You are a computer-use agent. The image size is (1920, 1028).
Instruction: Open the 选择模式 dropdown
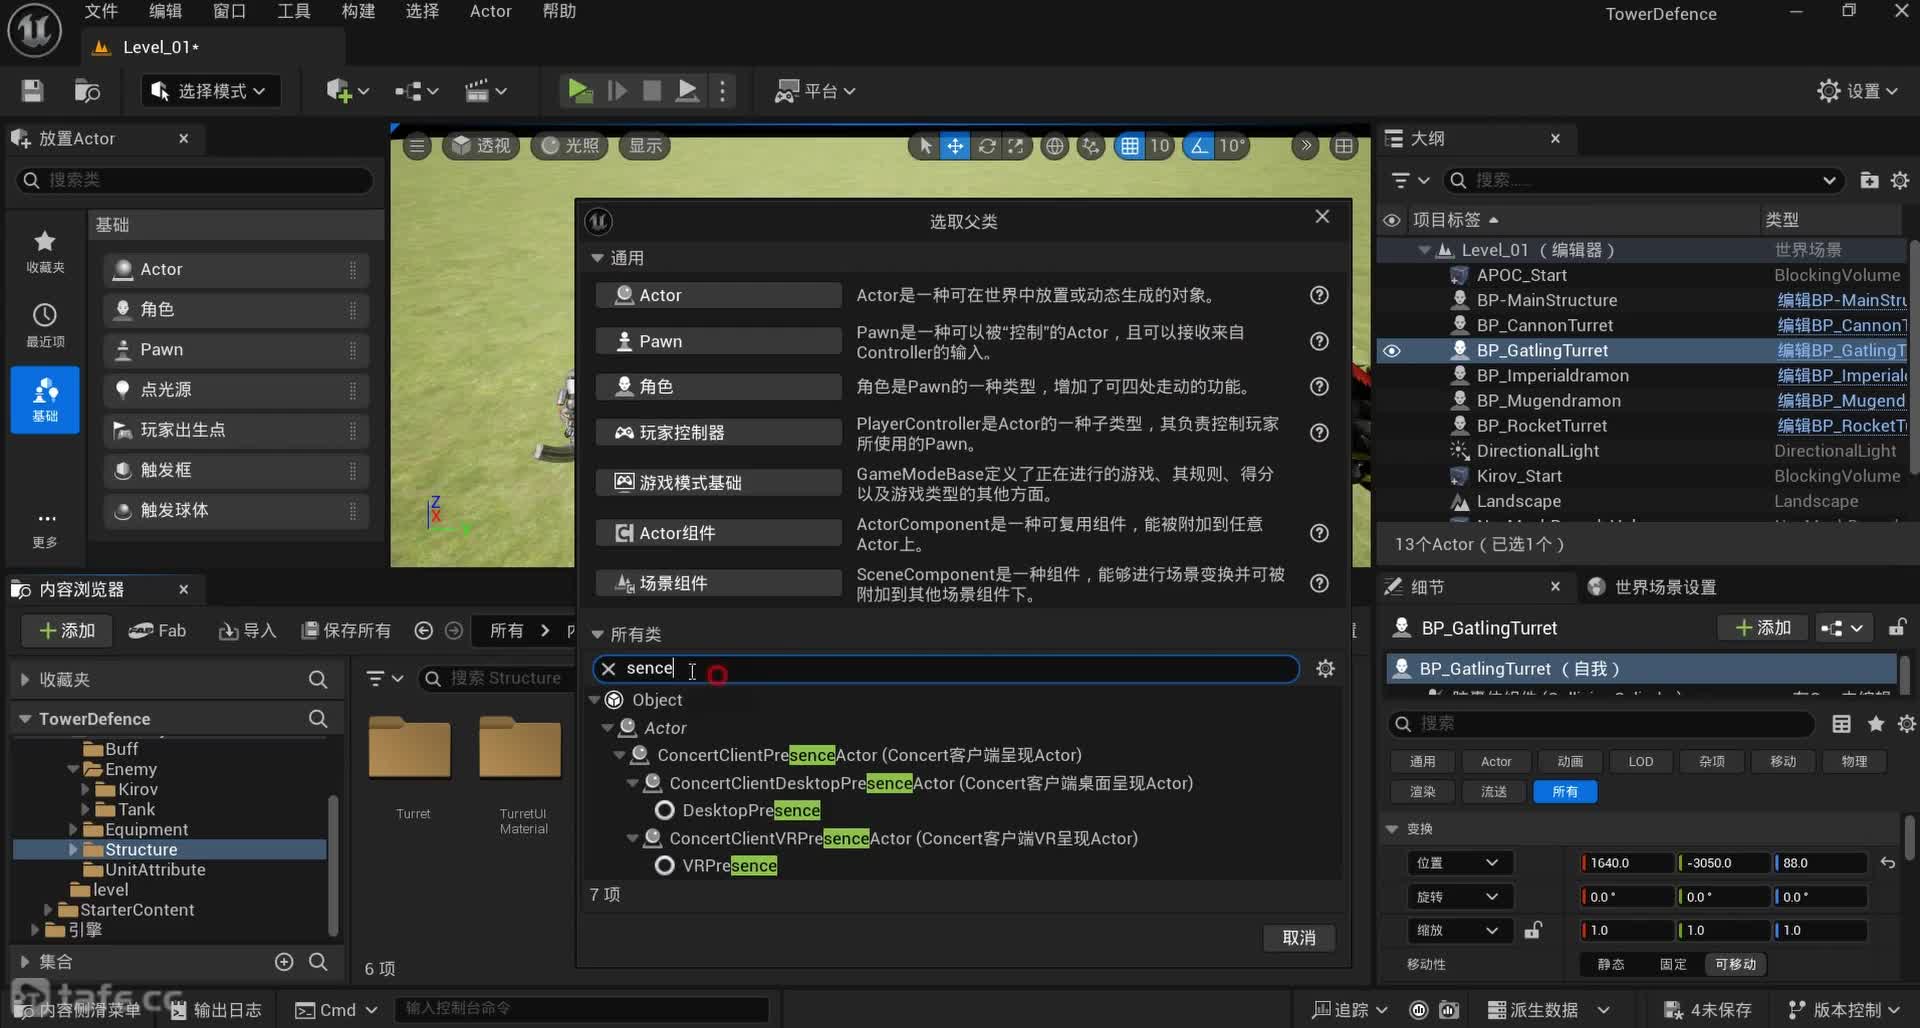click(210, 91)
